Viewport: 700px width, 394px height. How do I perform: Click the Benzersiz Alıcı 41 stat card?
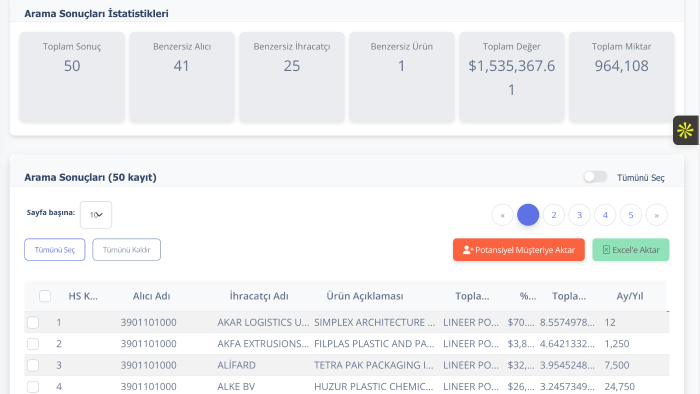click(182, 77)
